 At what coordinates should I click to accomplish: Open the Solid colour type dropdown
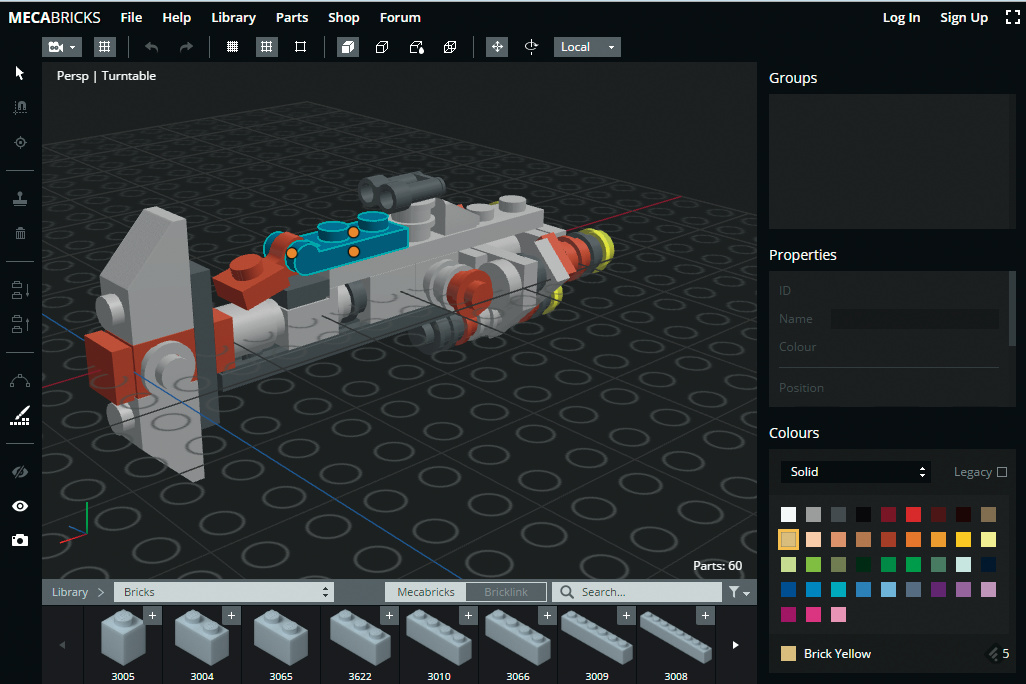click(855, 472)
